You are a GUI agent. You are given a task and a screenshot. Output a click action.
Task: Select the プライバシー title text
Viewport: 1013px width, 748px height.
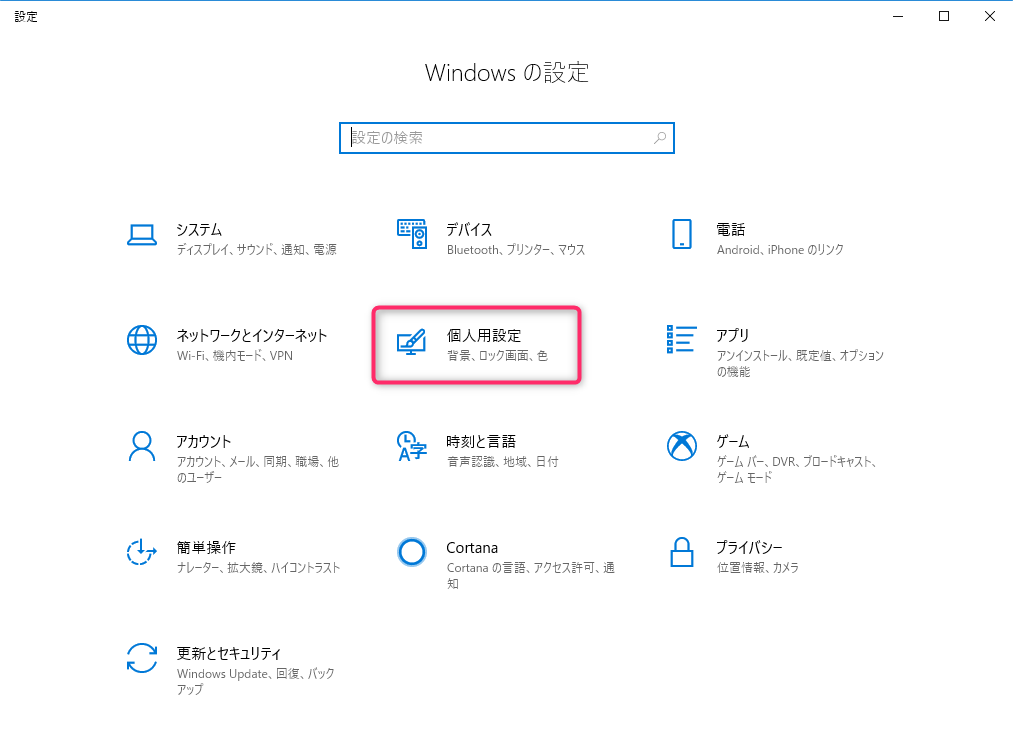(749, 547)
